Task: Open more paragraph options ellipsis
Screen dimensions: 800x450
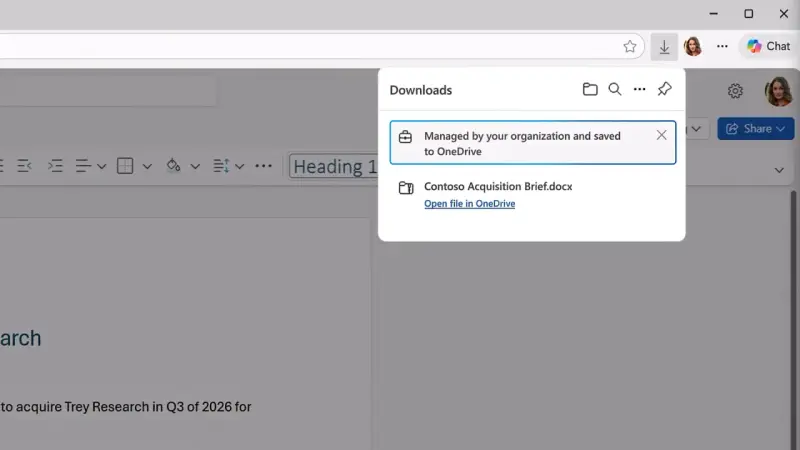Action: click(x=263, y=166)
